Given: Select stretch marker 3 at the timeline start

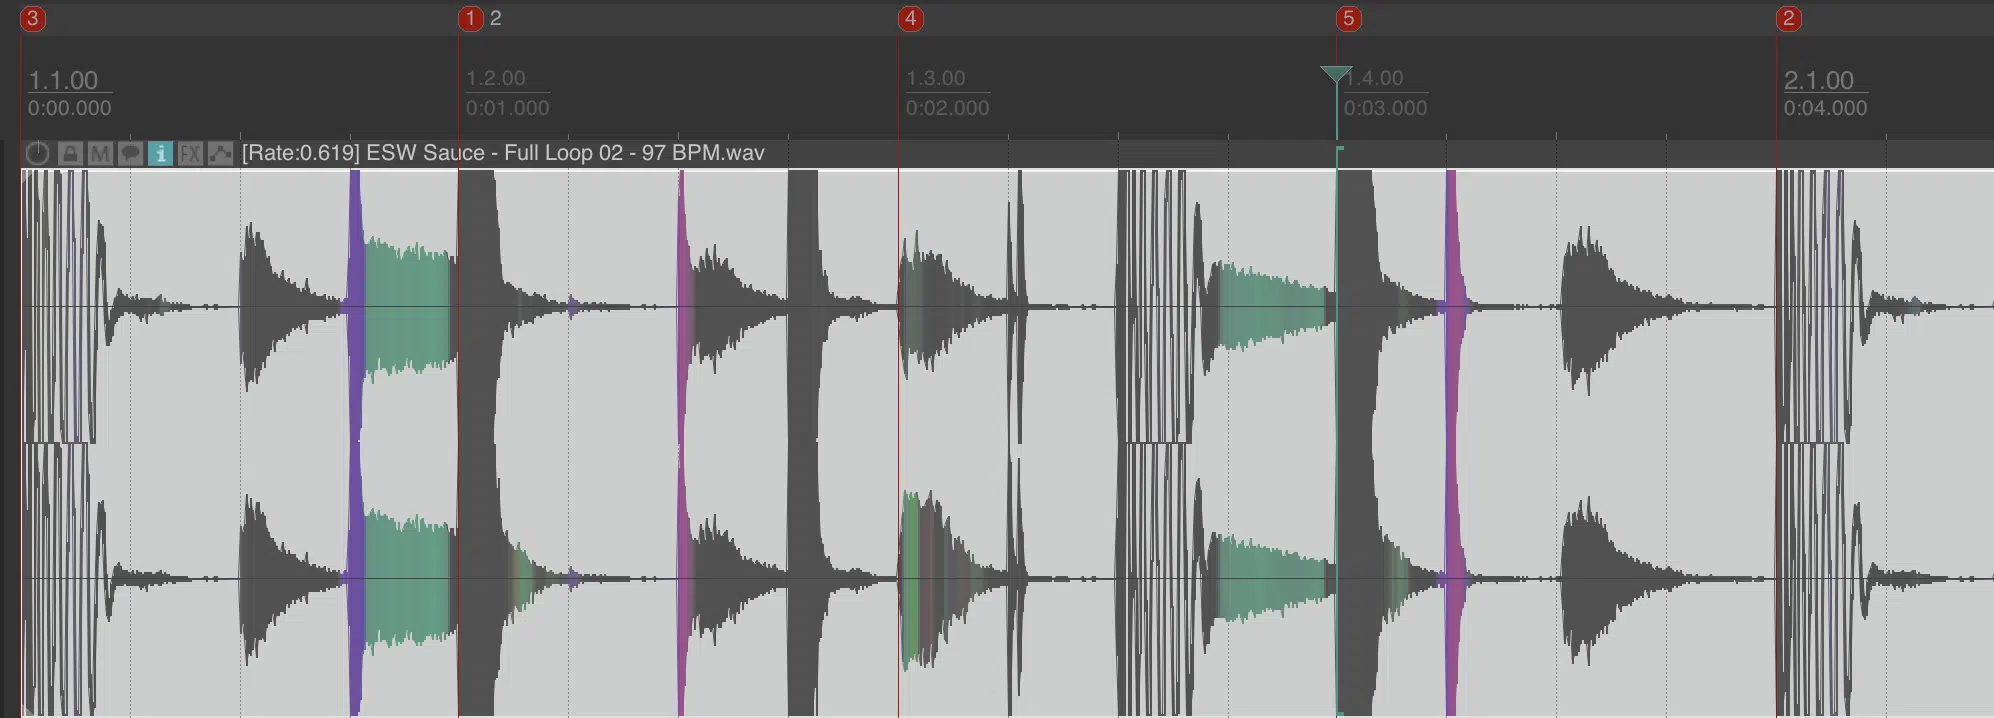Looking at the screenshot, I should click(x=33, y=18).
